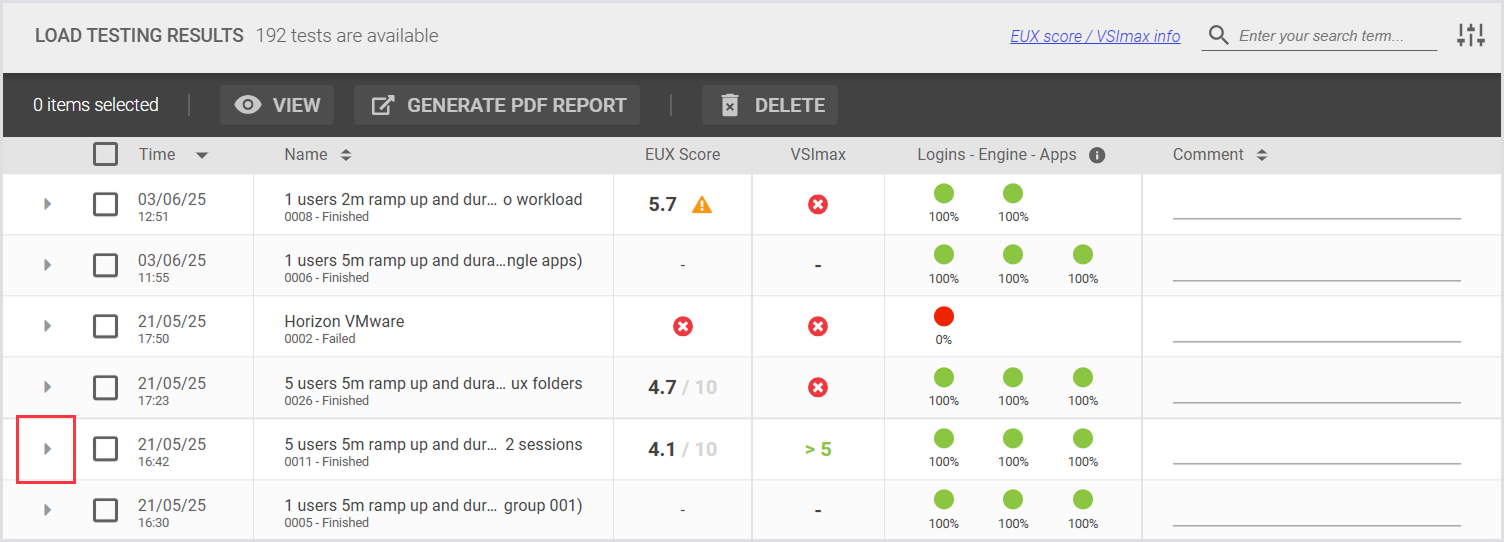1504x542 pixels.
Task: Click the red failed EUX icon for Horizon VMware
Action: pyautogui.click(x=683, y=327)
